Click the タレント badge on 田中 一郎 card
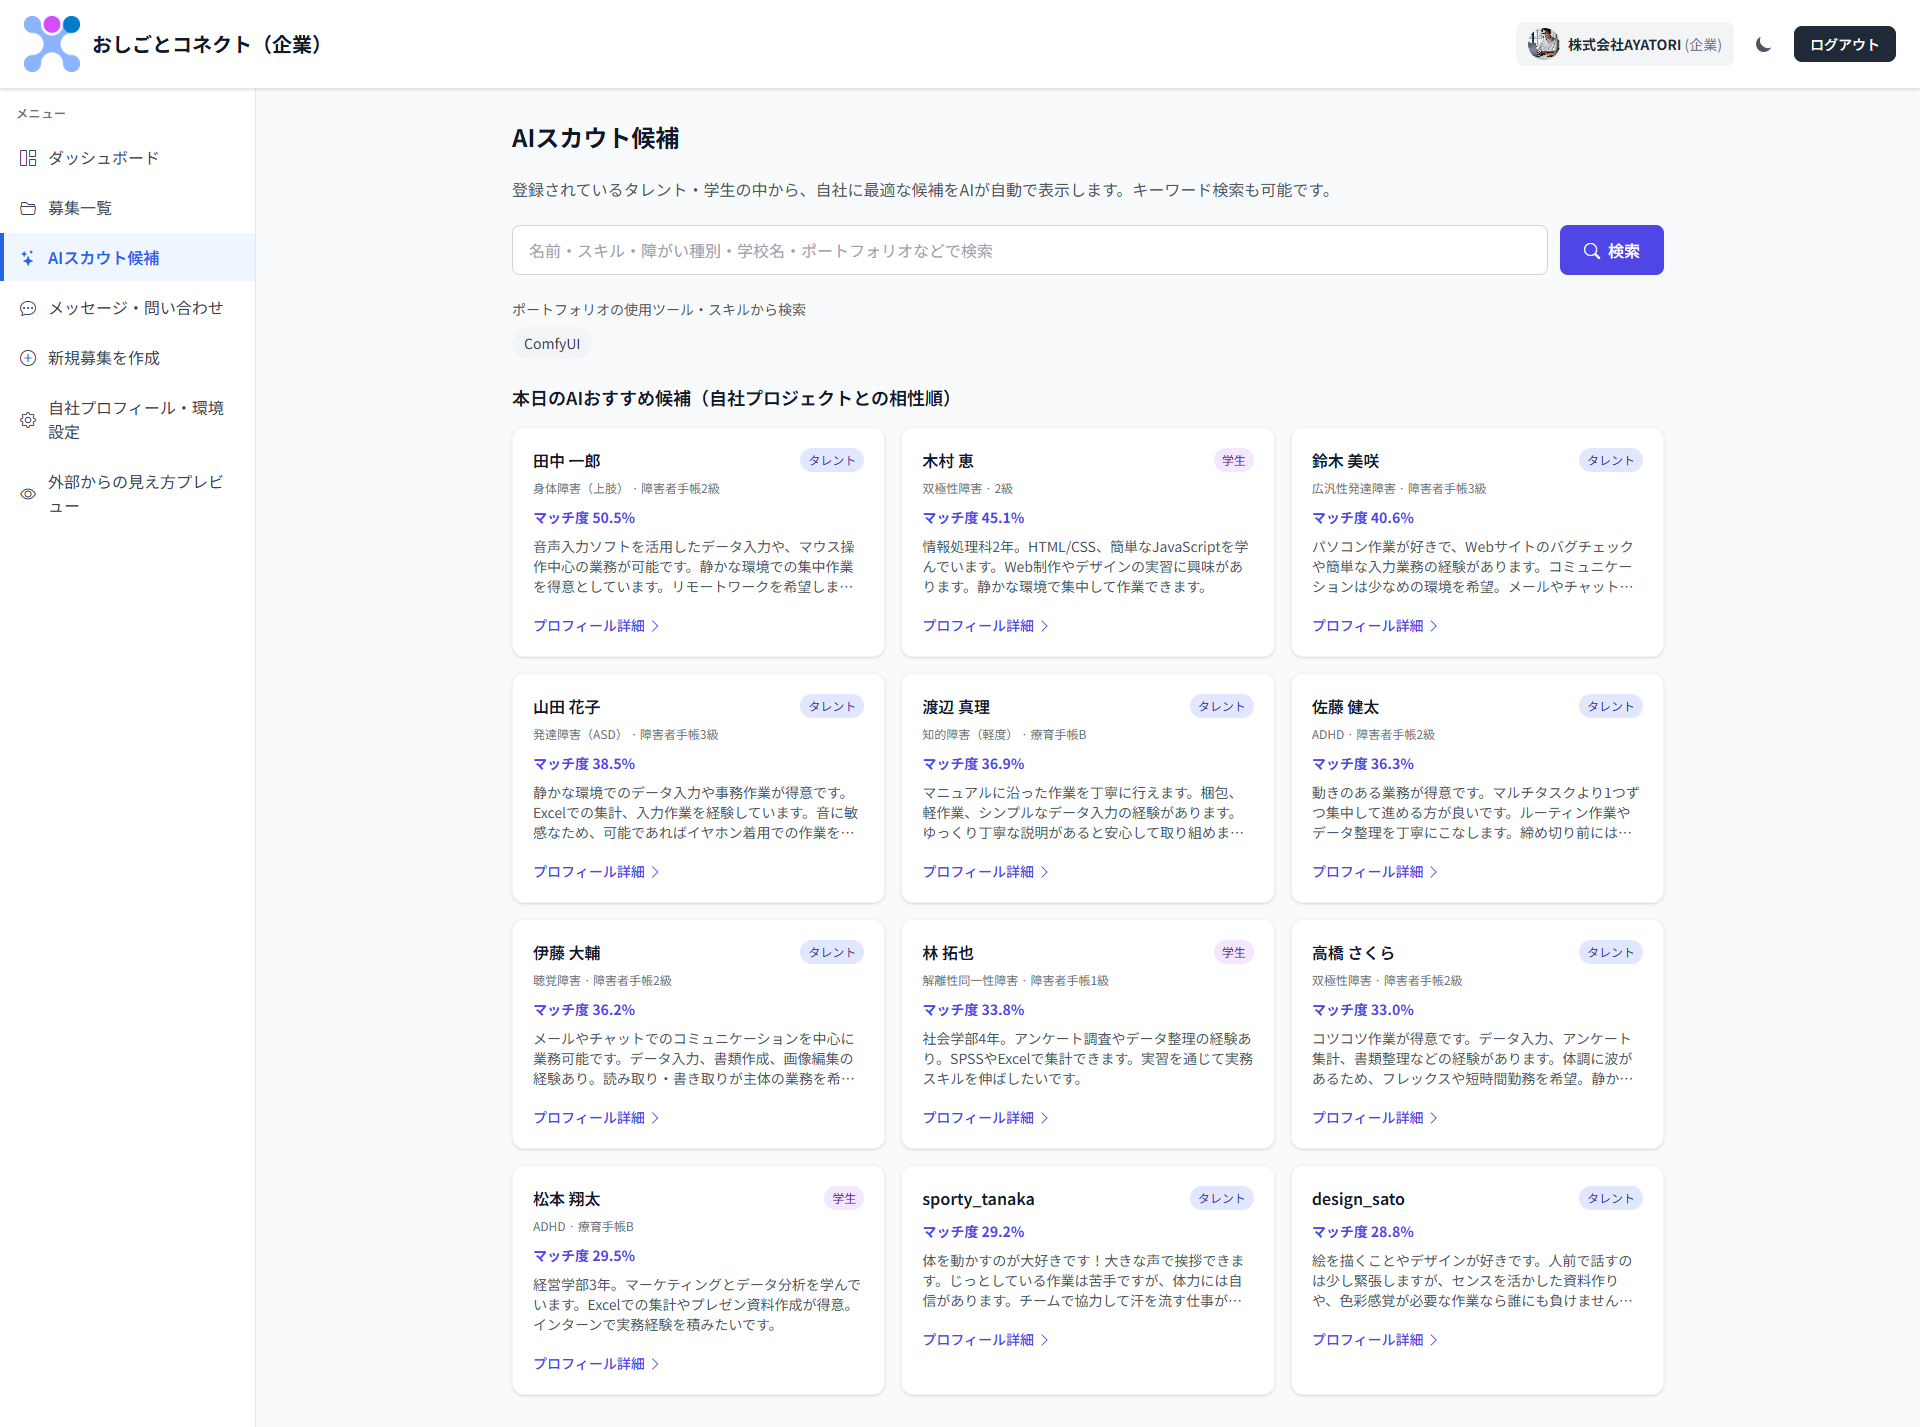Viewport: 1920px width, 1427px height. [832, 460]
